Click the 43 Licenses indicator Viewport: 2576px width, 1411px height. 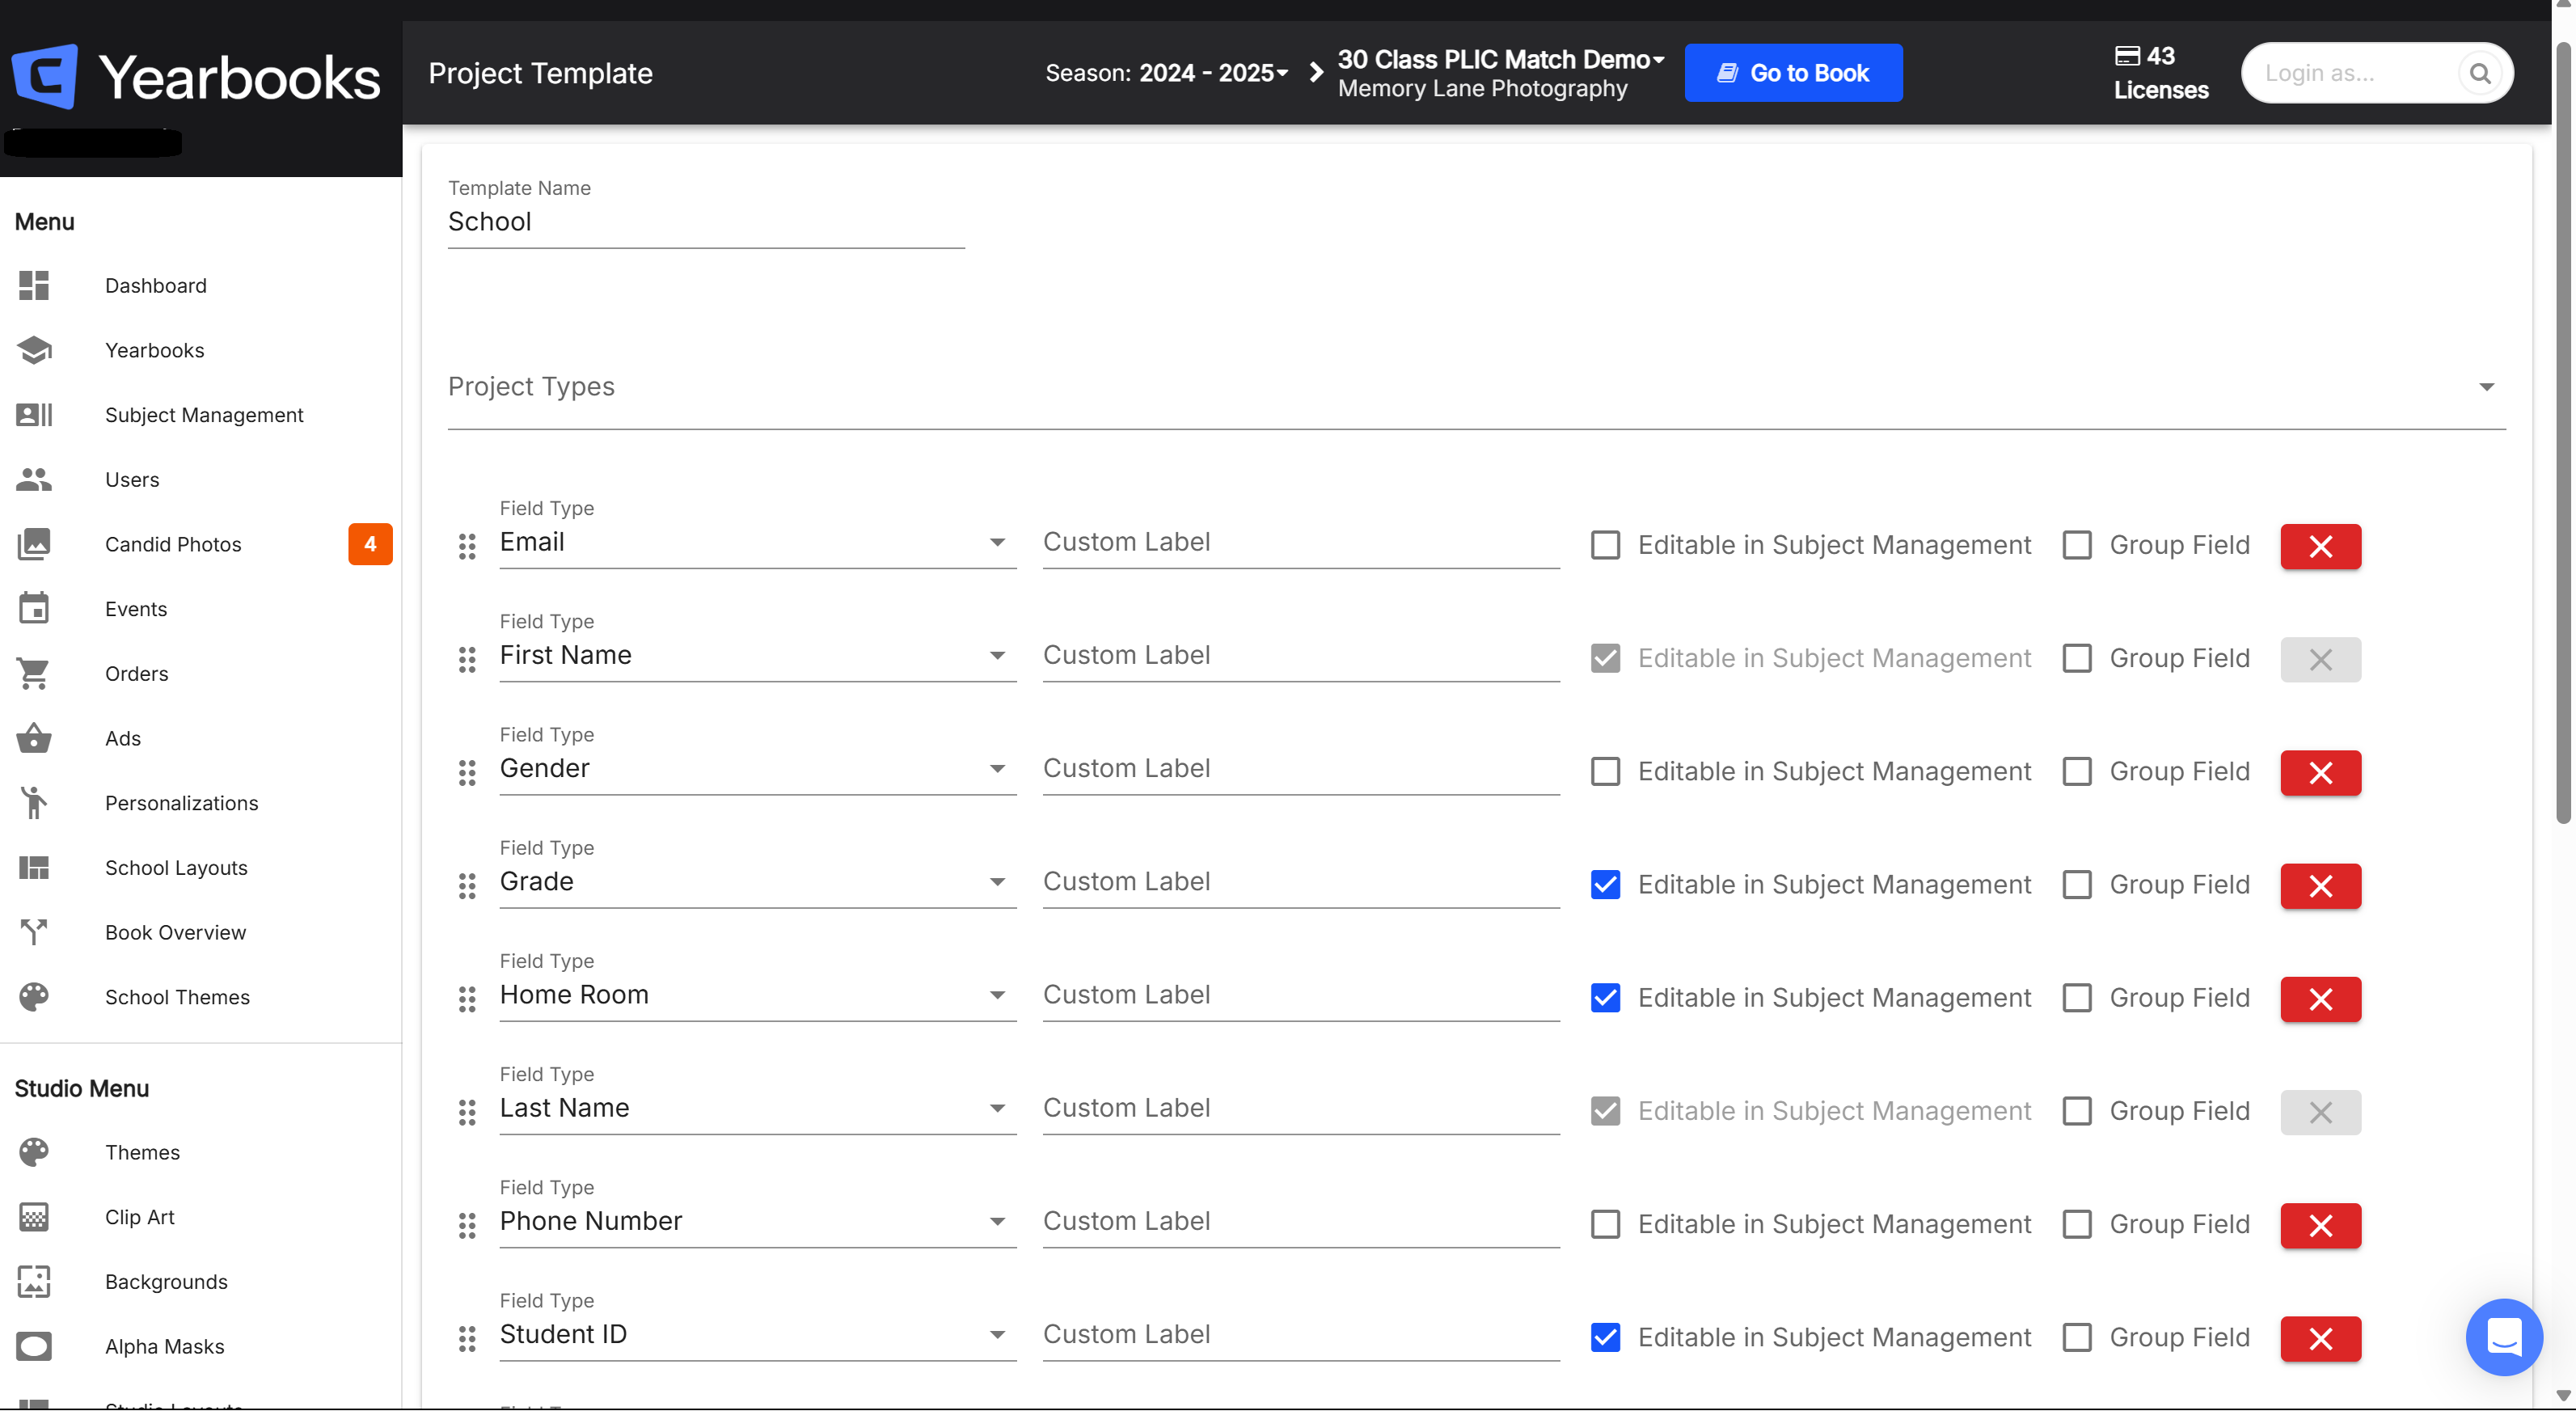[x=2160, y=73]
